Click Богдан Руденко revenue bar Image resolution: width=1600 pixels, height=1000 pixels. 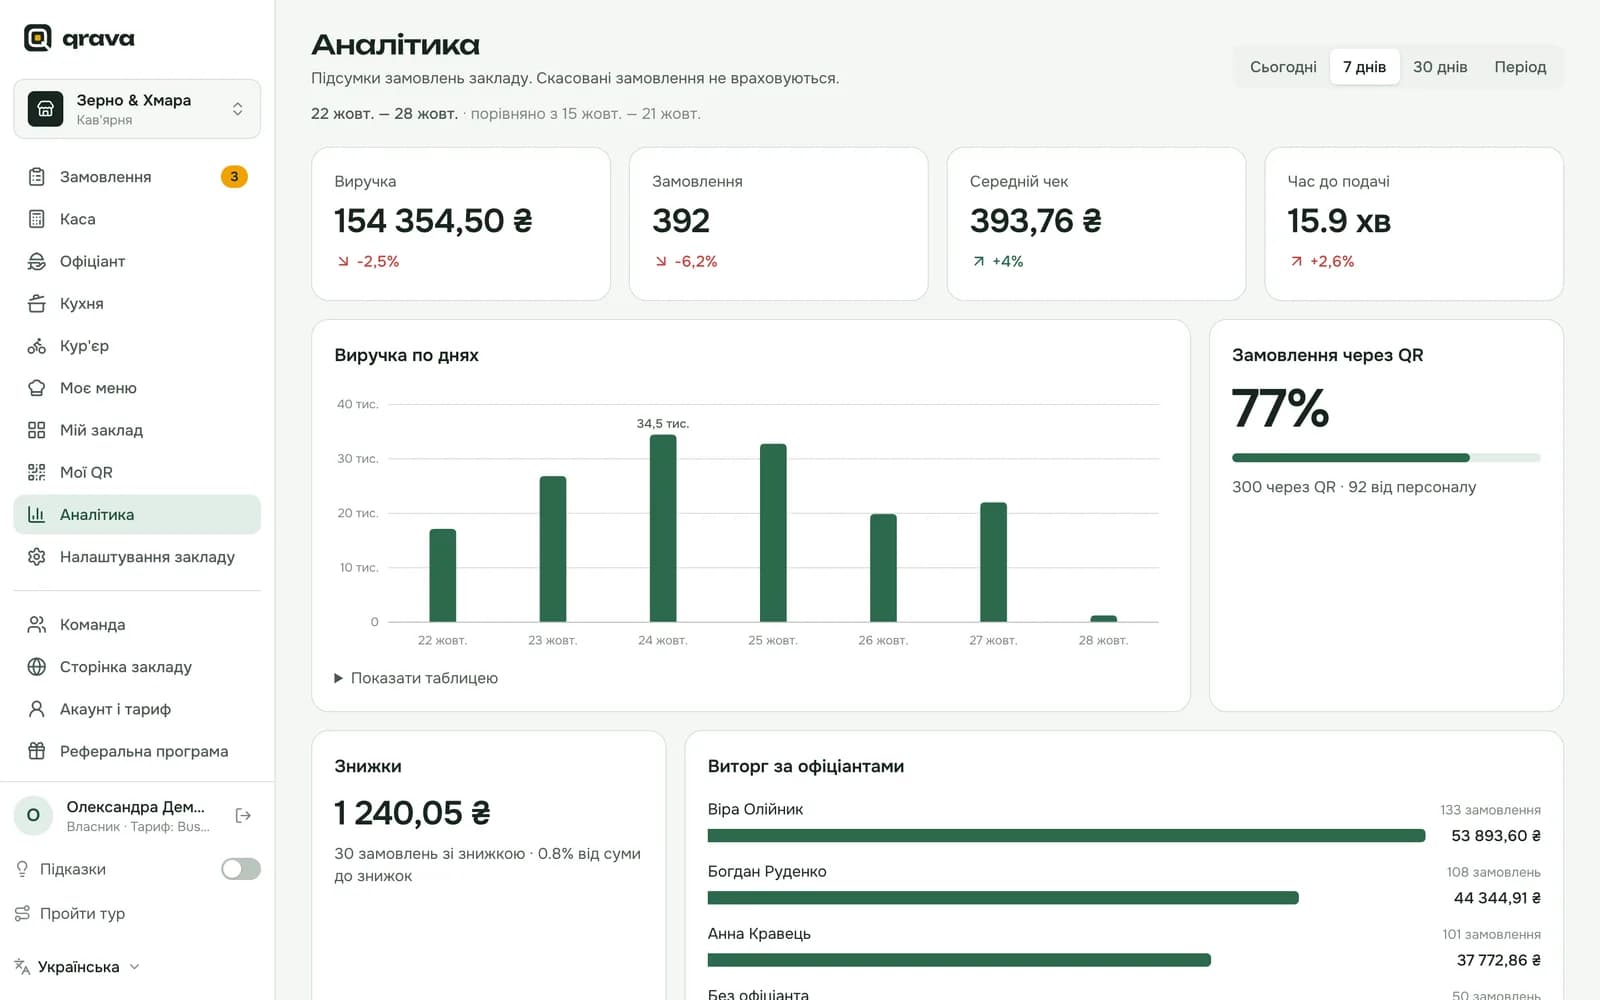(x=1003, y=898)
